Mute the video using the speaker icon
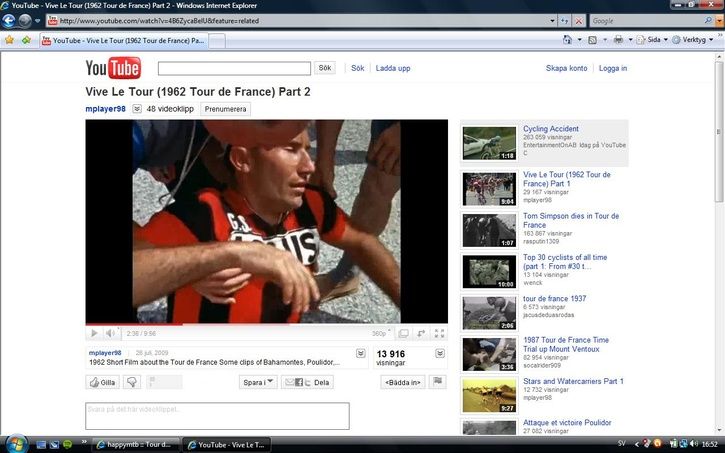 tap(111, 333)
